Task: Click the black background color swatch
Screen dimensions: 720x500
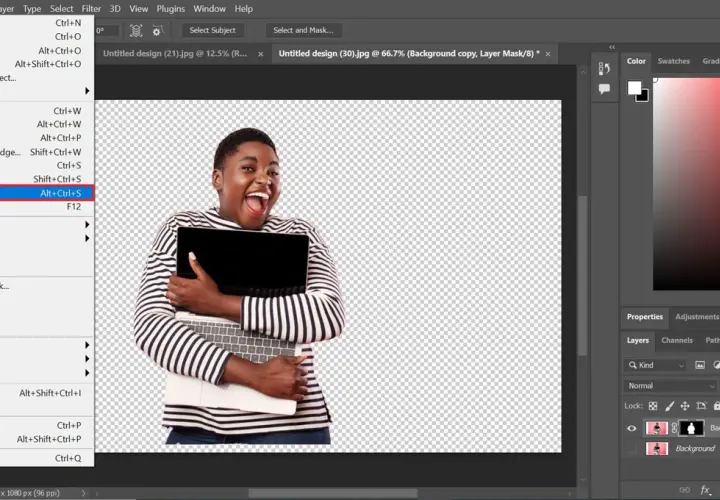Action: coord(644,97)
